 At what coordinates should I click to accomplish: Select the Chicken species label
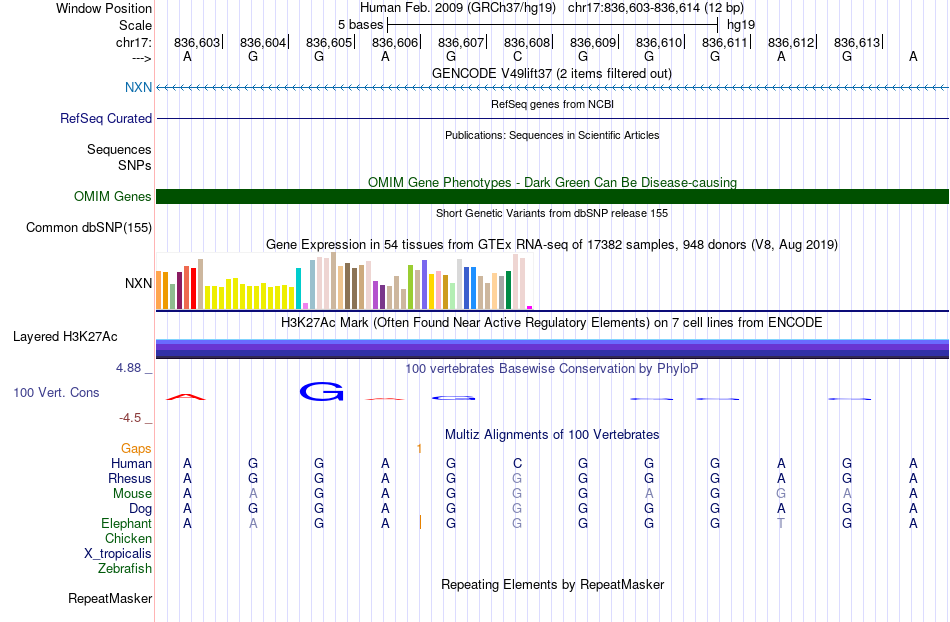coord(128,538)
